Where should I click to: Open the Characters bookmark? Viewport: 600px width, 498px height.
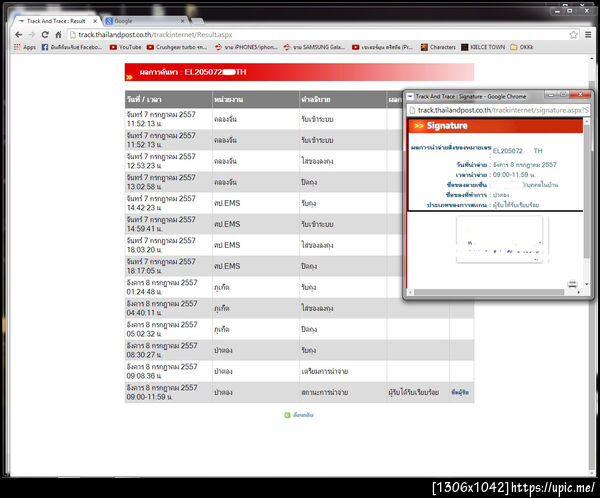[439, 47]
